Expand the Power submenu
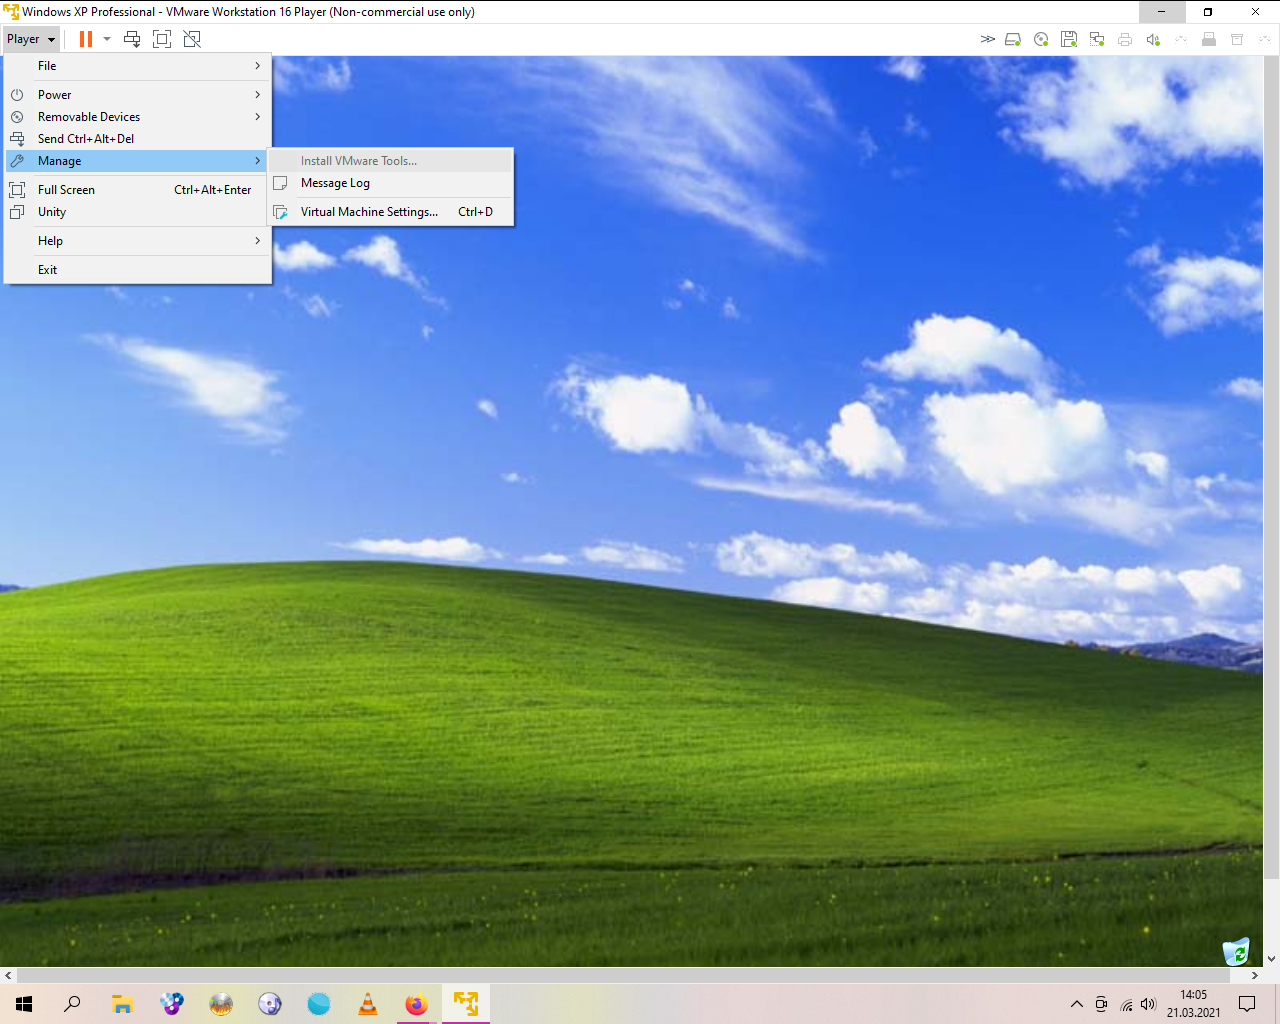The image size is (1280, 1024). (x=137, y=95)
